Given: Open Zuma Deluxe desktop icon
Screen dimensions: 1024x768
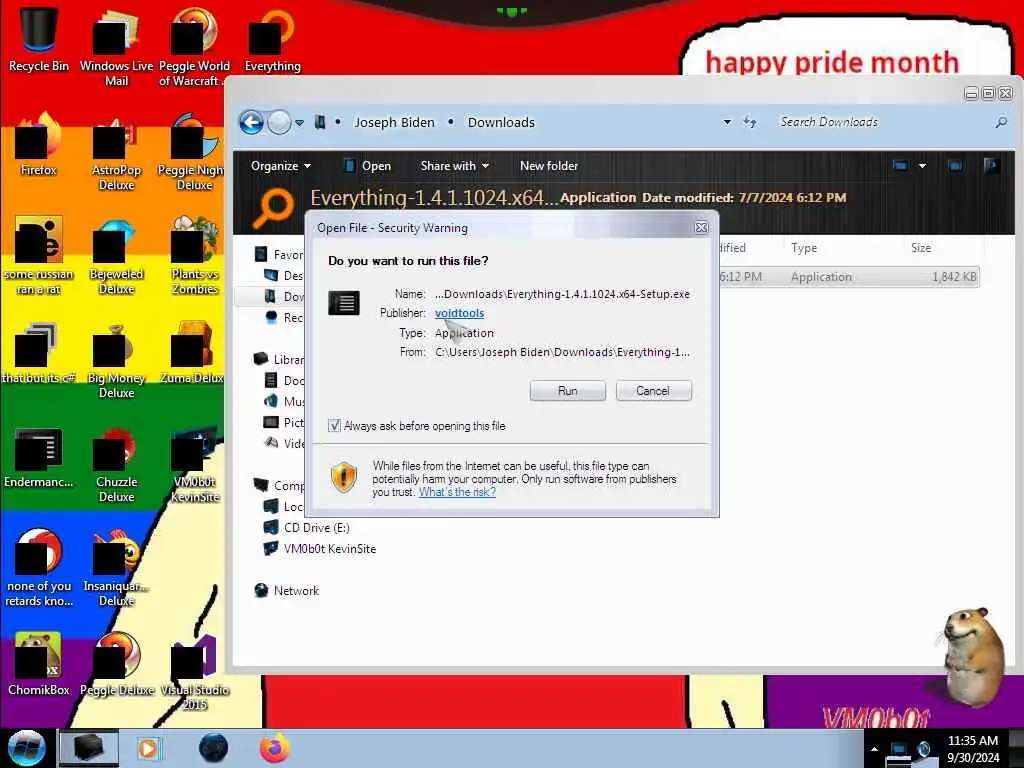Looking at the screenshot, I should [x=194, y=353].
